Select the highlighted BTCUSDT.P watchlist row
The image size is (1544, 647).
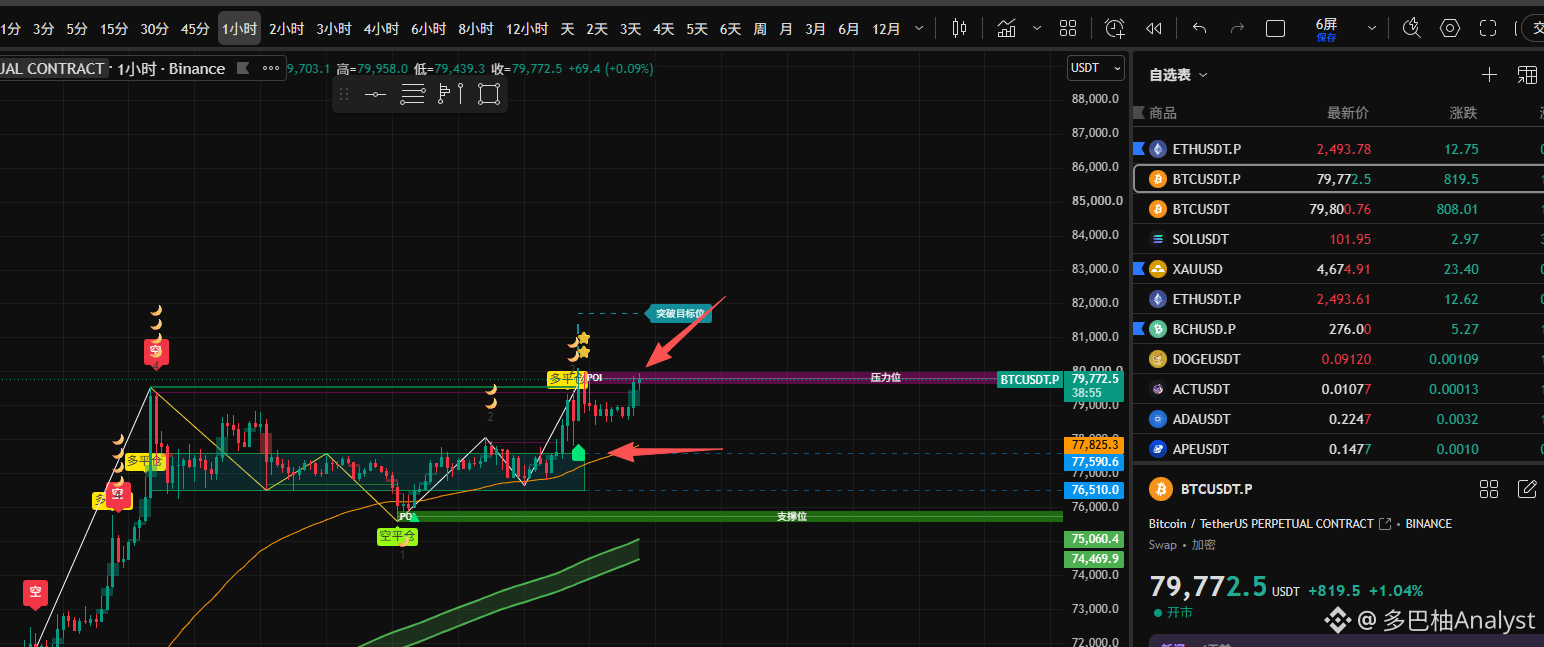click(1338, 179)
